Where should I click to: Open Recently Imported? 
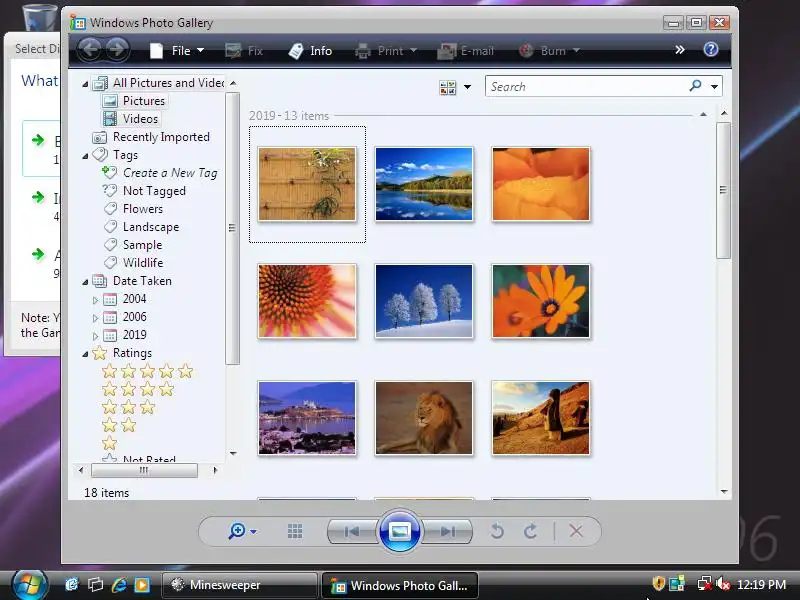pyautogui.click(x=151, y=137)
